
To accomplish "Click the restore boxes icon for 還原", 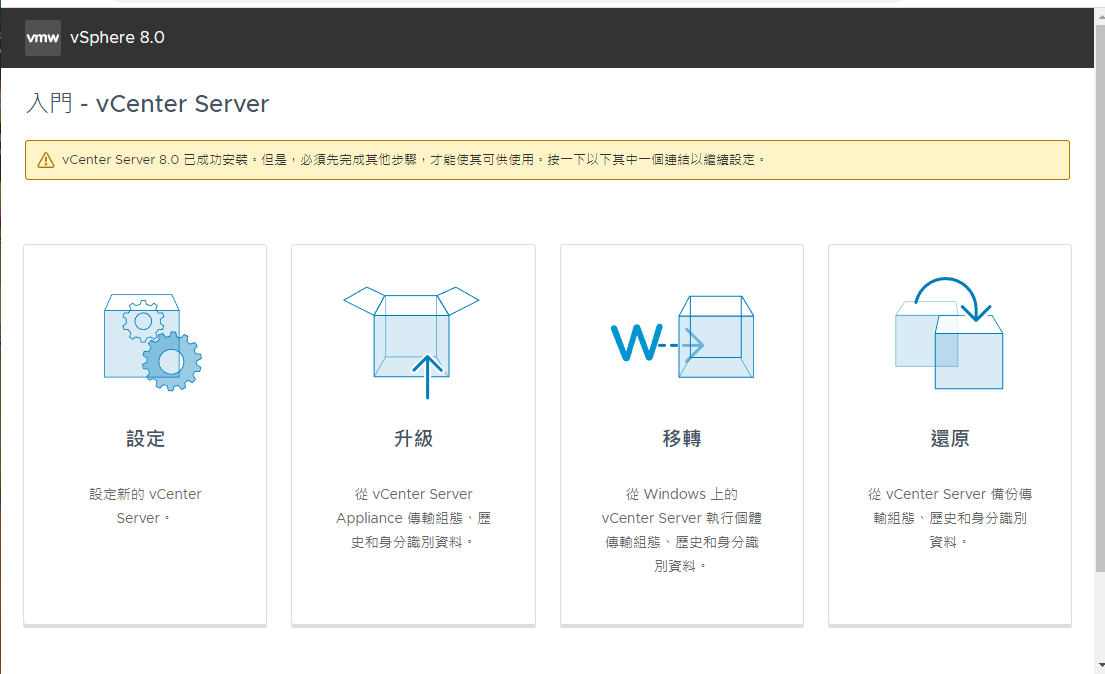I will tap(949, 333).
